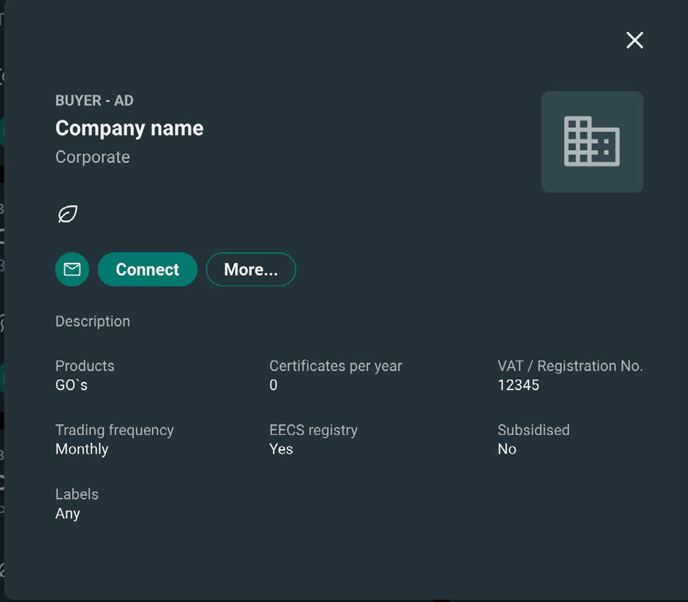The height and width of the screenshot is (602, 688).
Task: Click the Corporate company type text
Action: (x=93, y=157)
